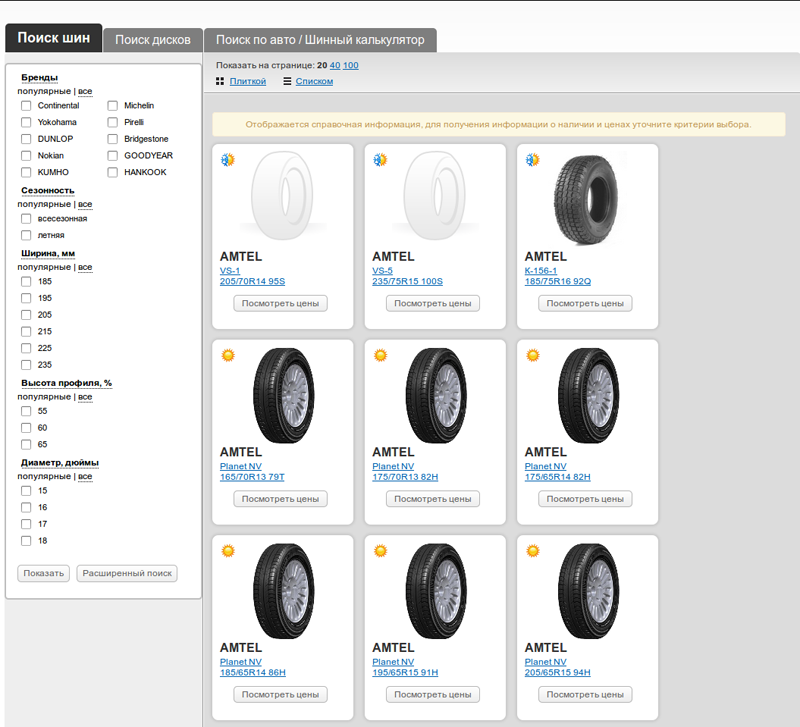Viewport: 800px width, 727px height.
Task: Switch to Плиткой tile view
Action: 247,81
